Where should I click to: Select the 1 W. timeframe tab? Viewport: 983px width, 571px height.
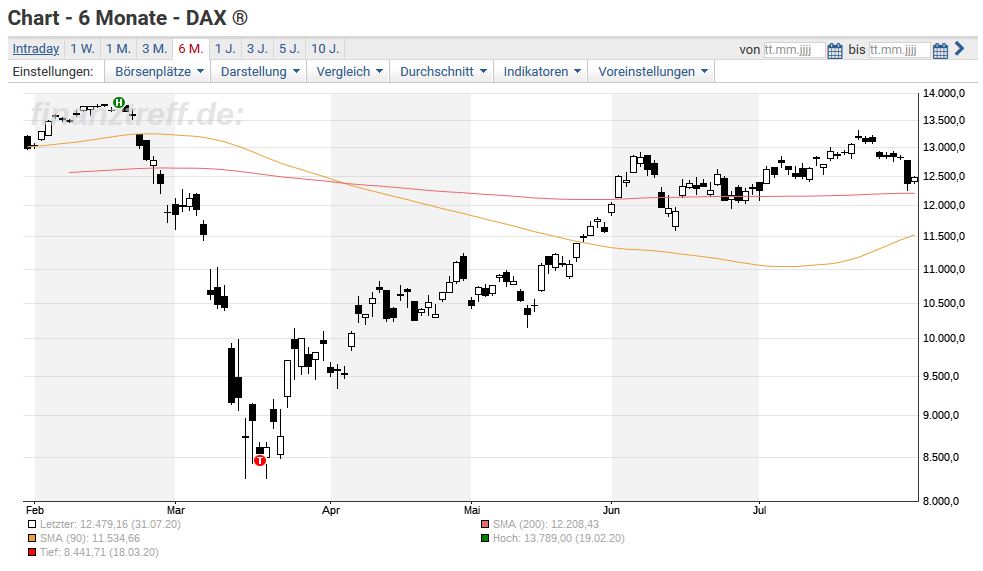[82, 49]
